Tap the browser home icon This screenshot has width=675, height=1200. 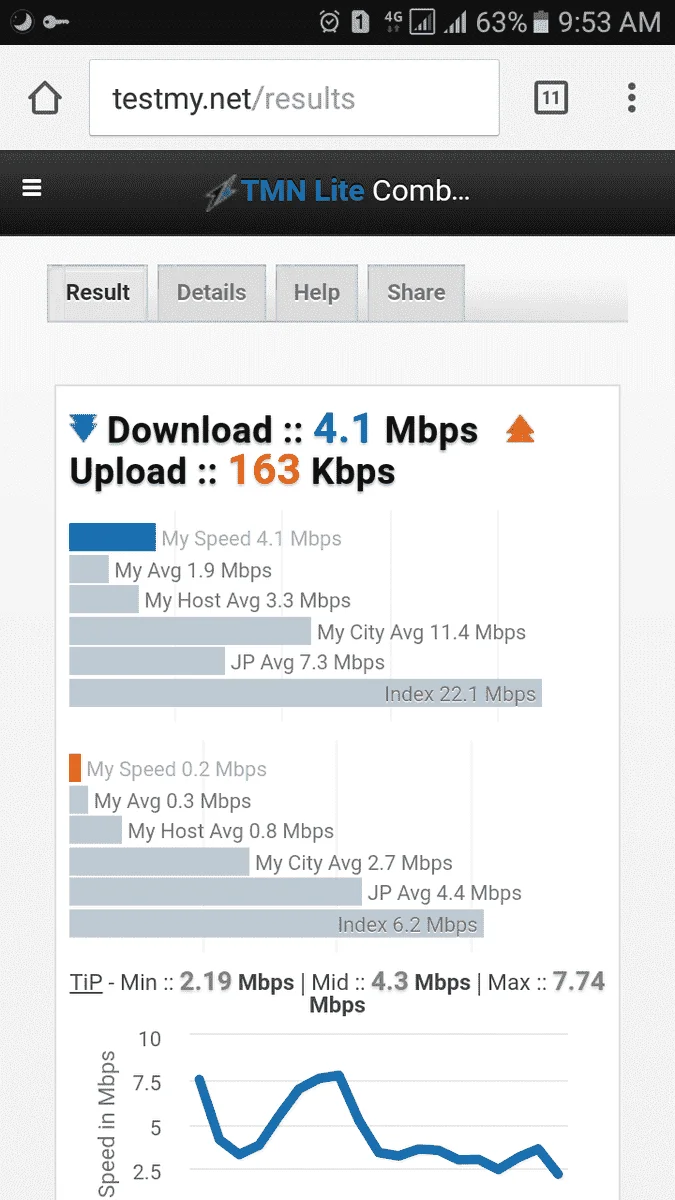45,98
